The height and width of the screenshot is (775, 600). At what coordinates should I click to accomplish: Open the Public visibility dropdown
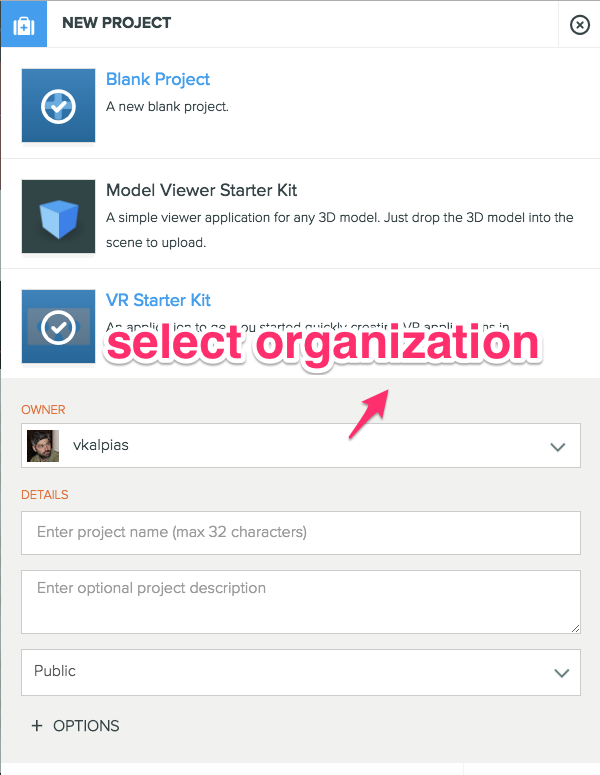click(x=300, y=672)
